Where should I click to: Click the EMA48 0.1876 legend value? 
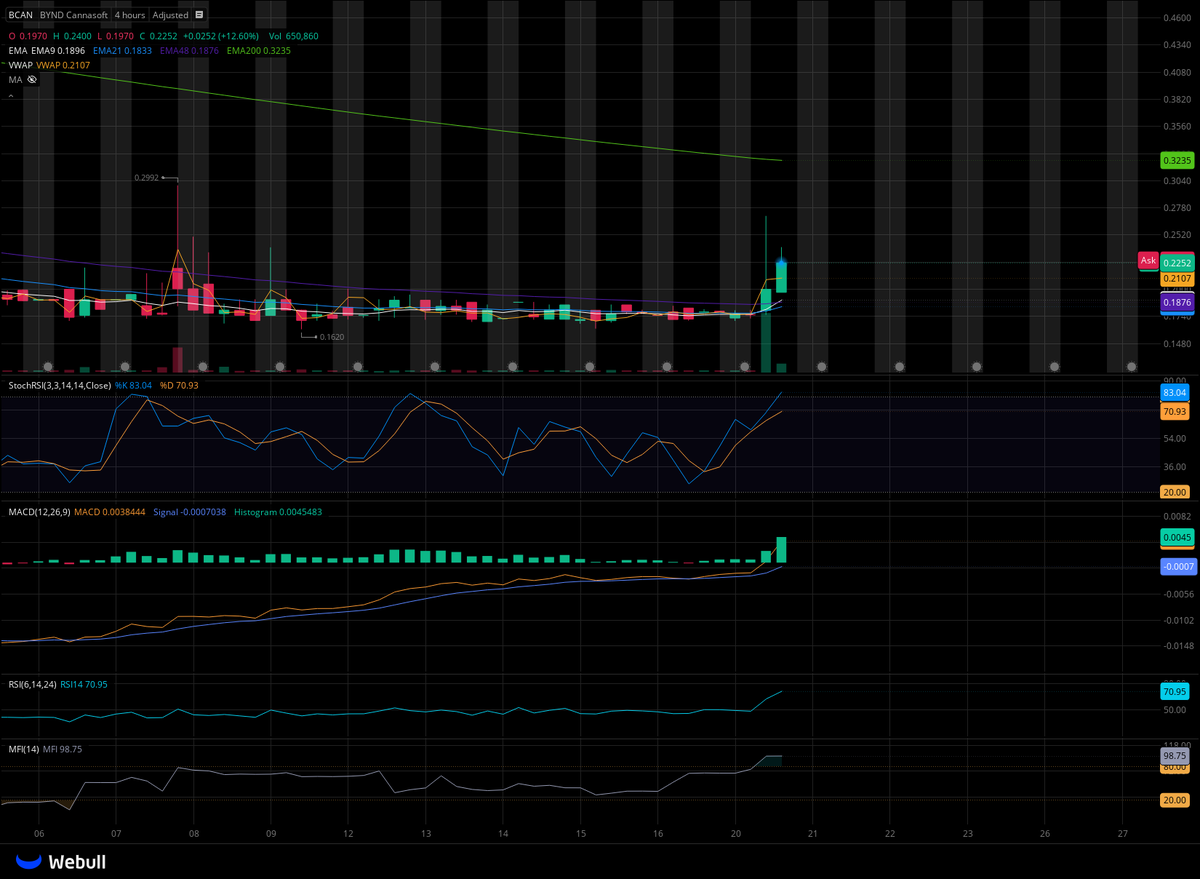(x=190, y=50)
